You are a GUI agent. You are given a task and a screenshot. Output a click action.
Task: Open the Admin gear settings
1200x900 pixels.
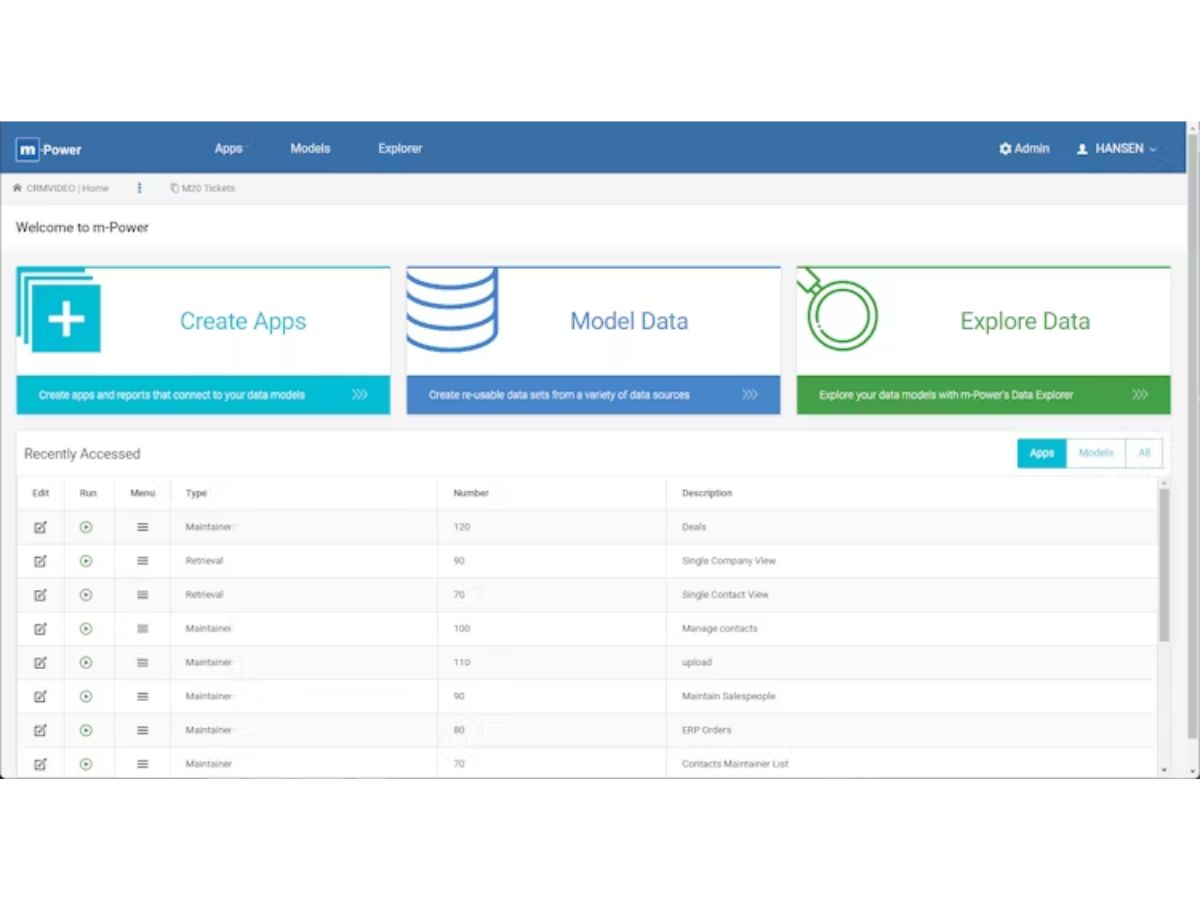(x=1024, y=149)
